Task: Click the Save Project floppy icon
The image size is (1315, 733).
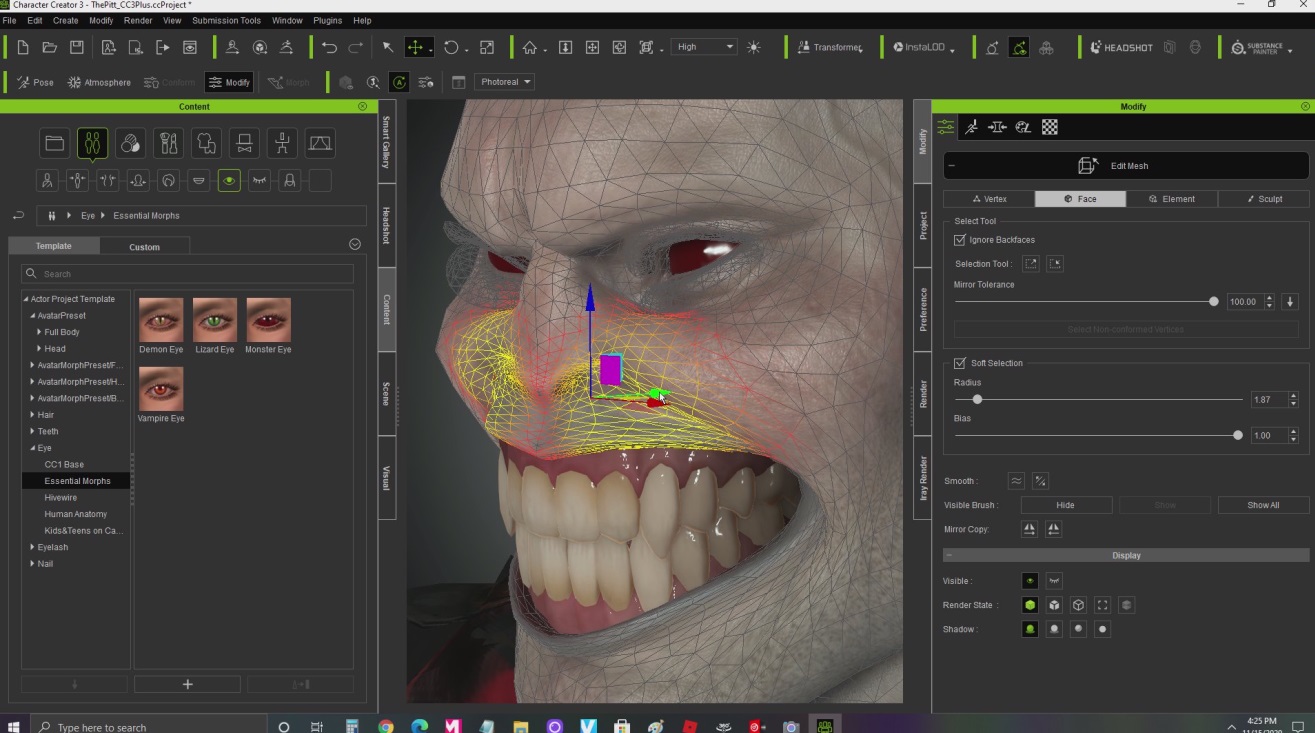Action: coord(76,47)
